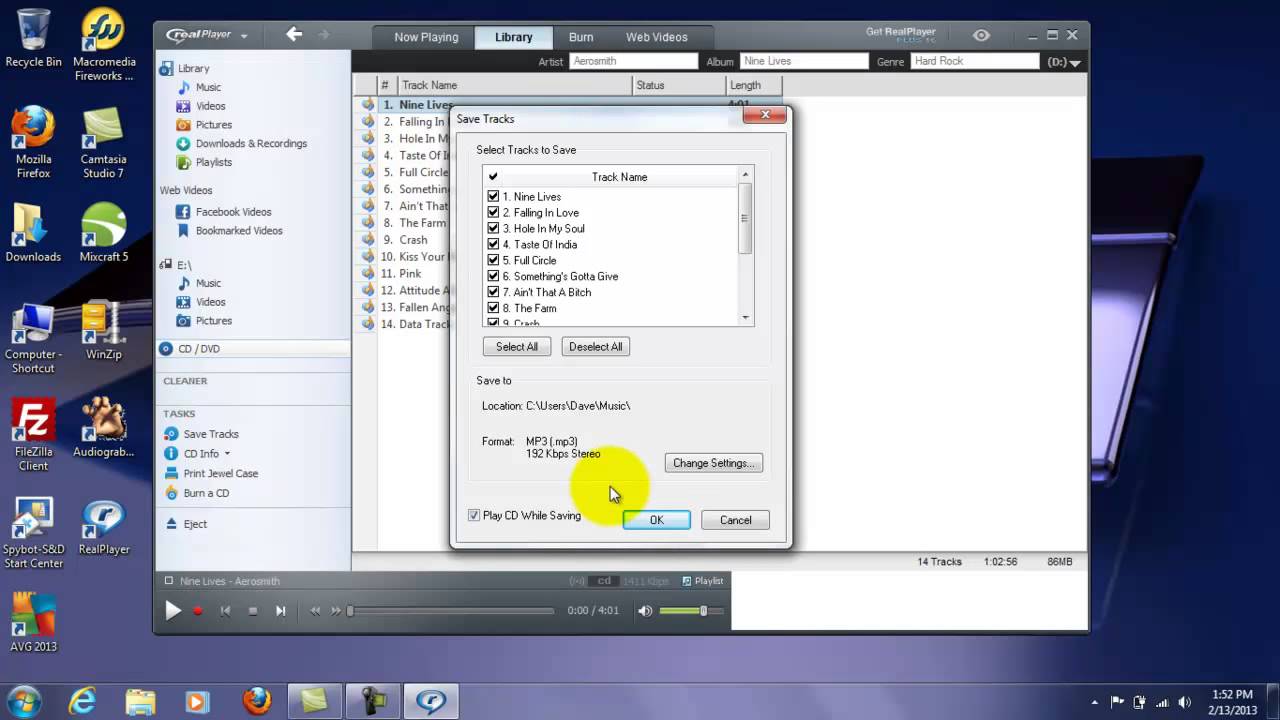Click Print Jewel Case task

tap(220, 473)
